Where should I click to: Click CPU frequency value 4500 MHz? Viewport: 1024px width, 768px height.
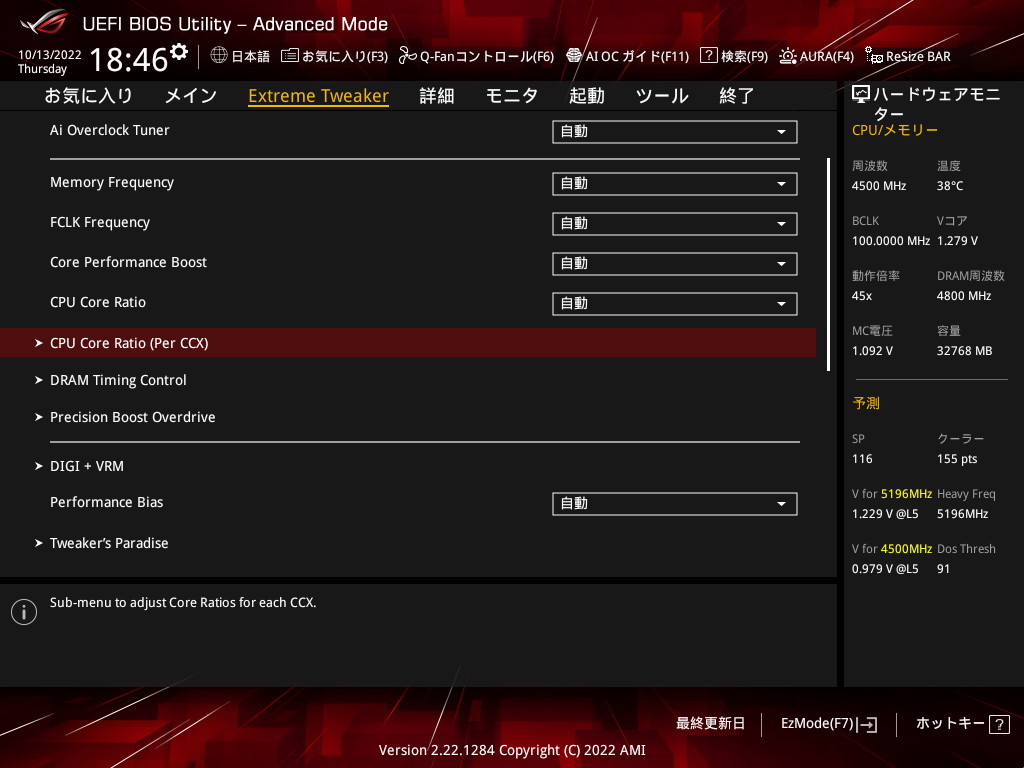point(879,186)
